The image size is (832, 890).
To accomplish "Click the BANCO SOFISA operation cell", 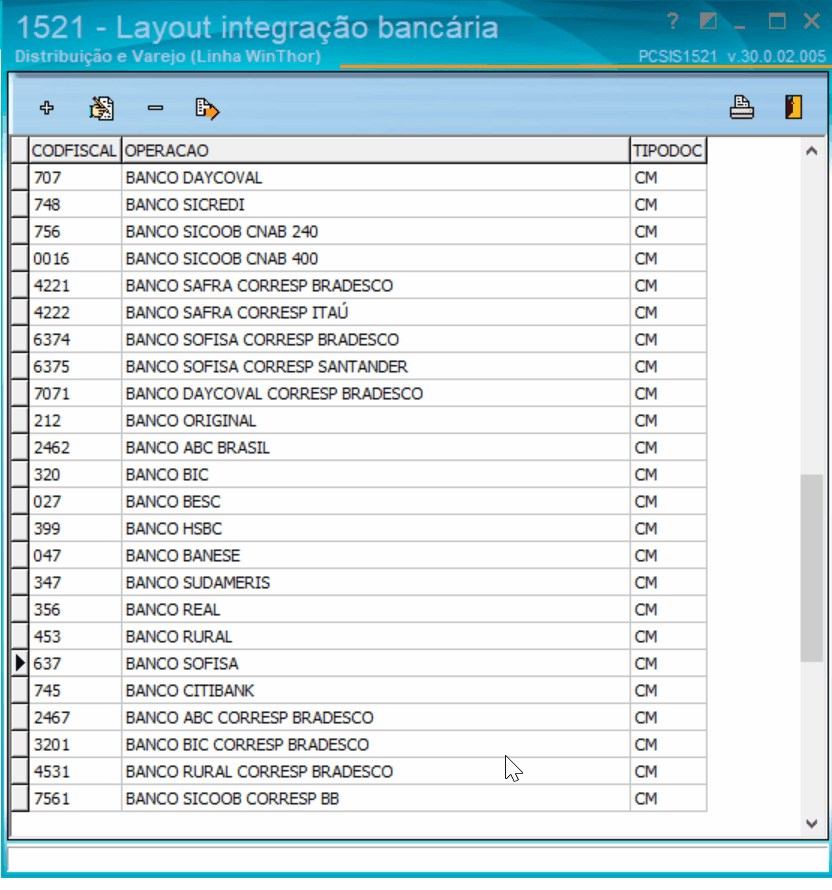I will (x=376, y=664).
